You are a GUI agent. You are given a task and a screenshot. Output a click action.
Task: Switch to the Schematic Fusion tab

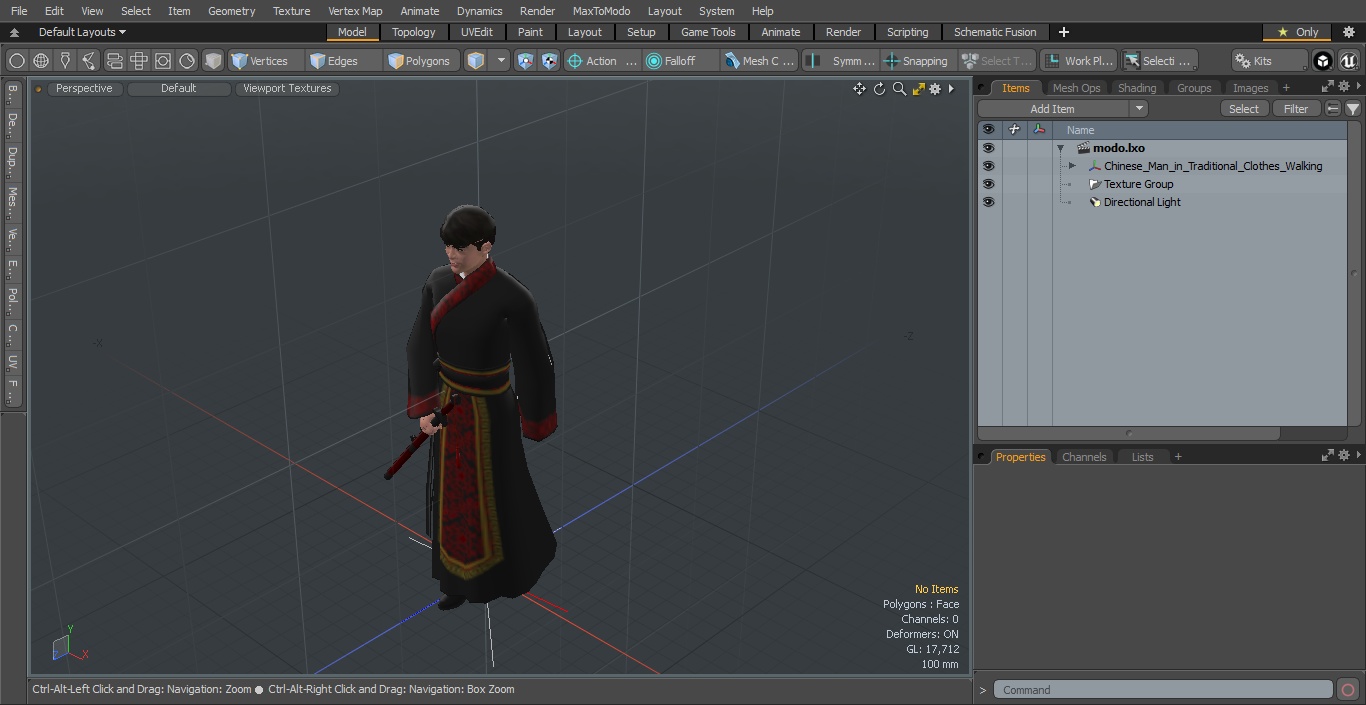point(995,32)
